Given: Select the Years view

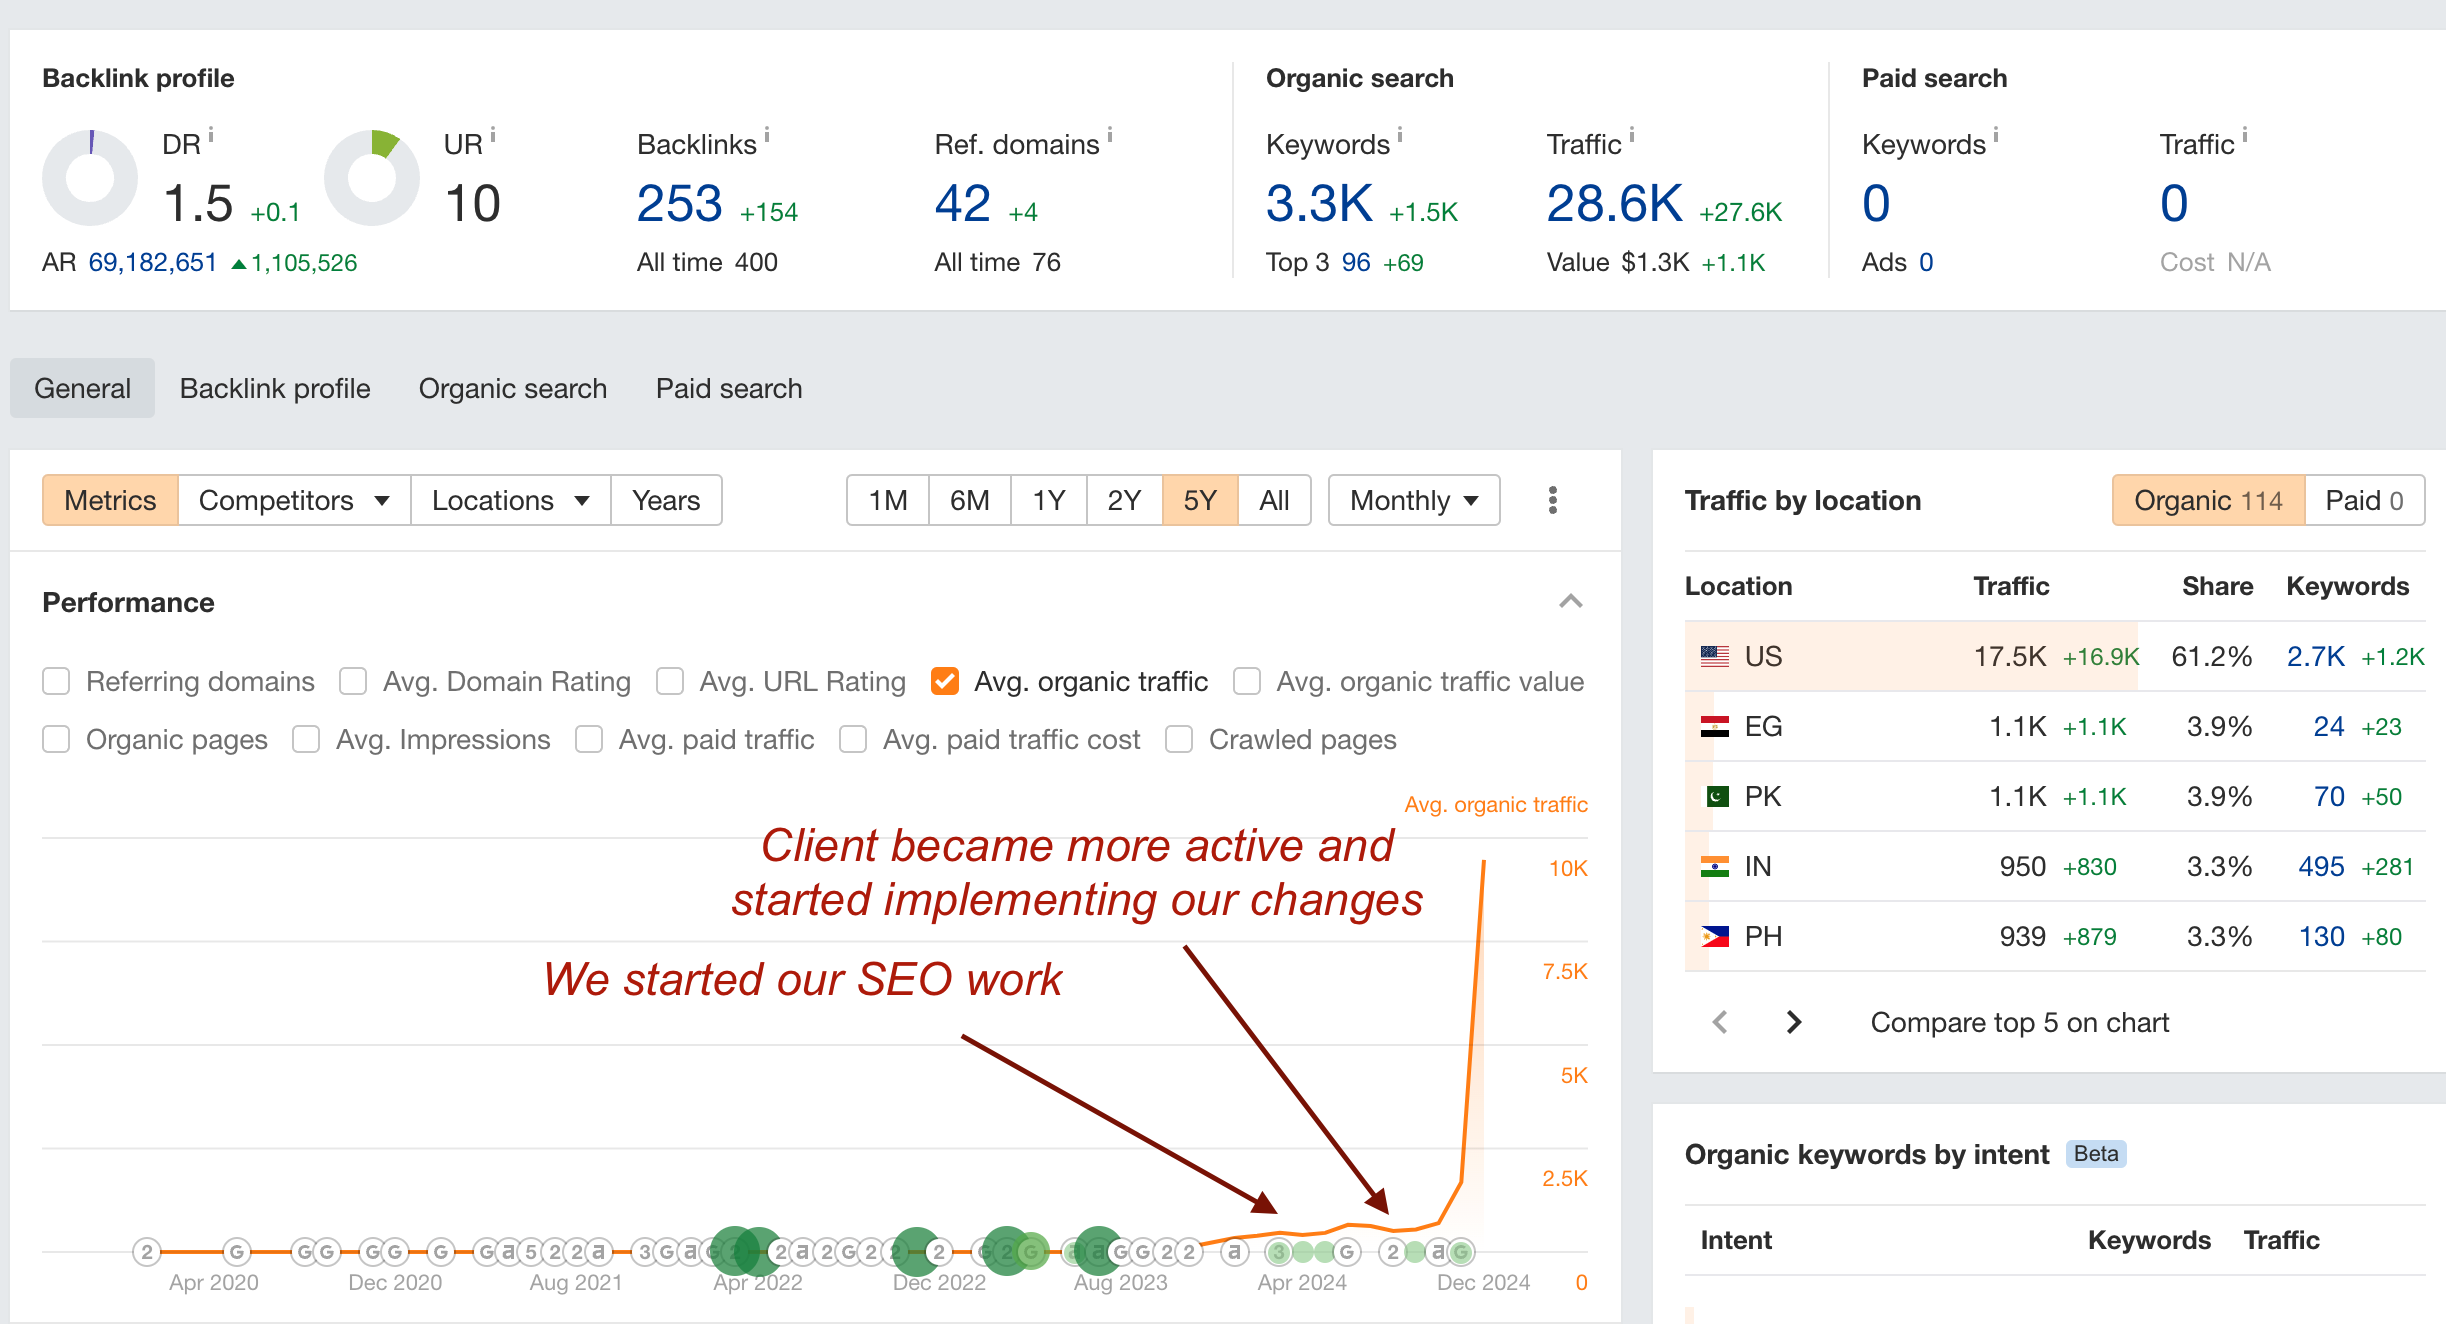Looking at the screenshot, I should click(x=666, y=500).
